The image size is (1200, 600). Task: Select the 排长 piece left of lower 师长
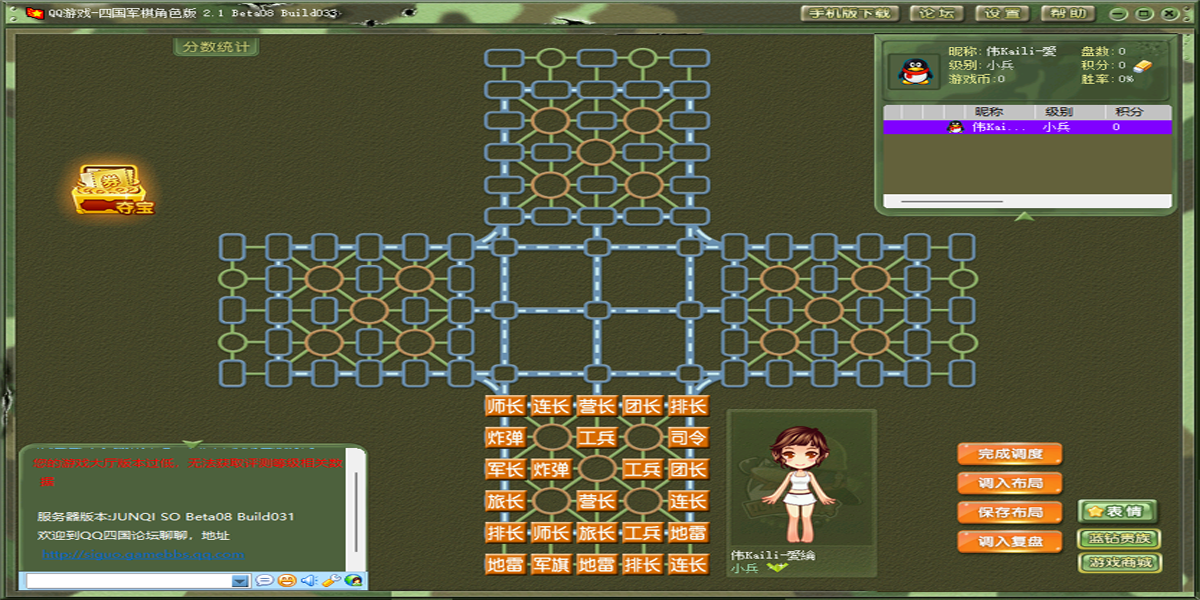pos(505,532)
